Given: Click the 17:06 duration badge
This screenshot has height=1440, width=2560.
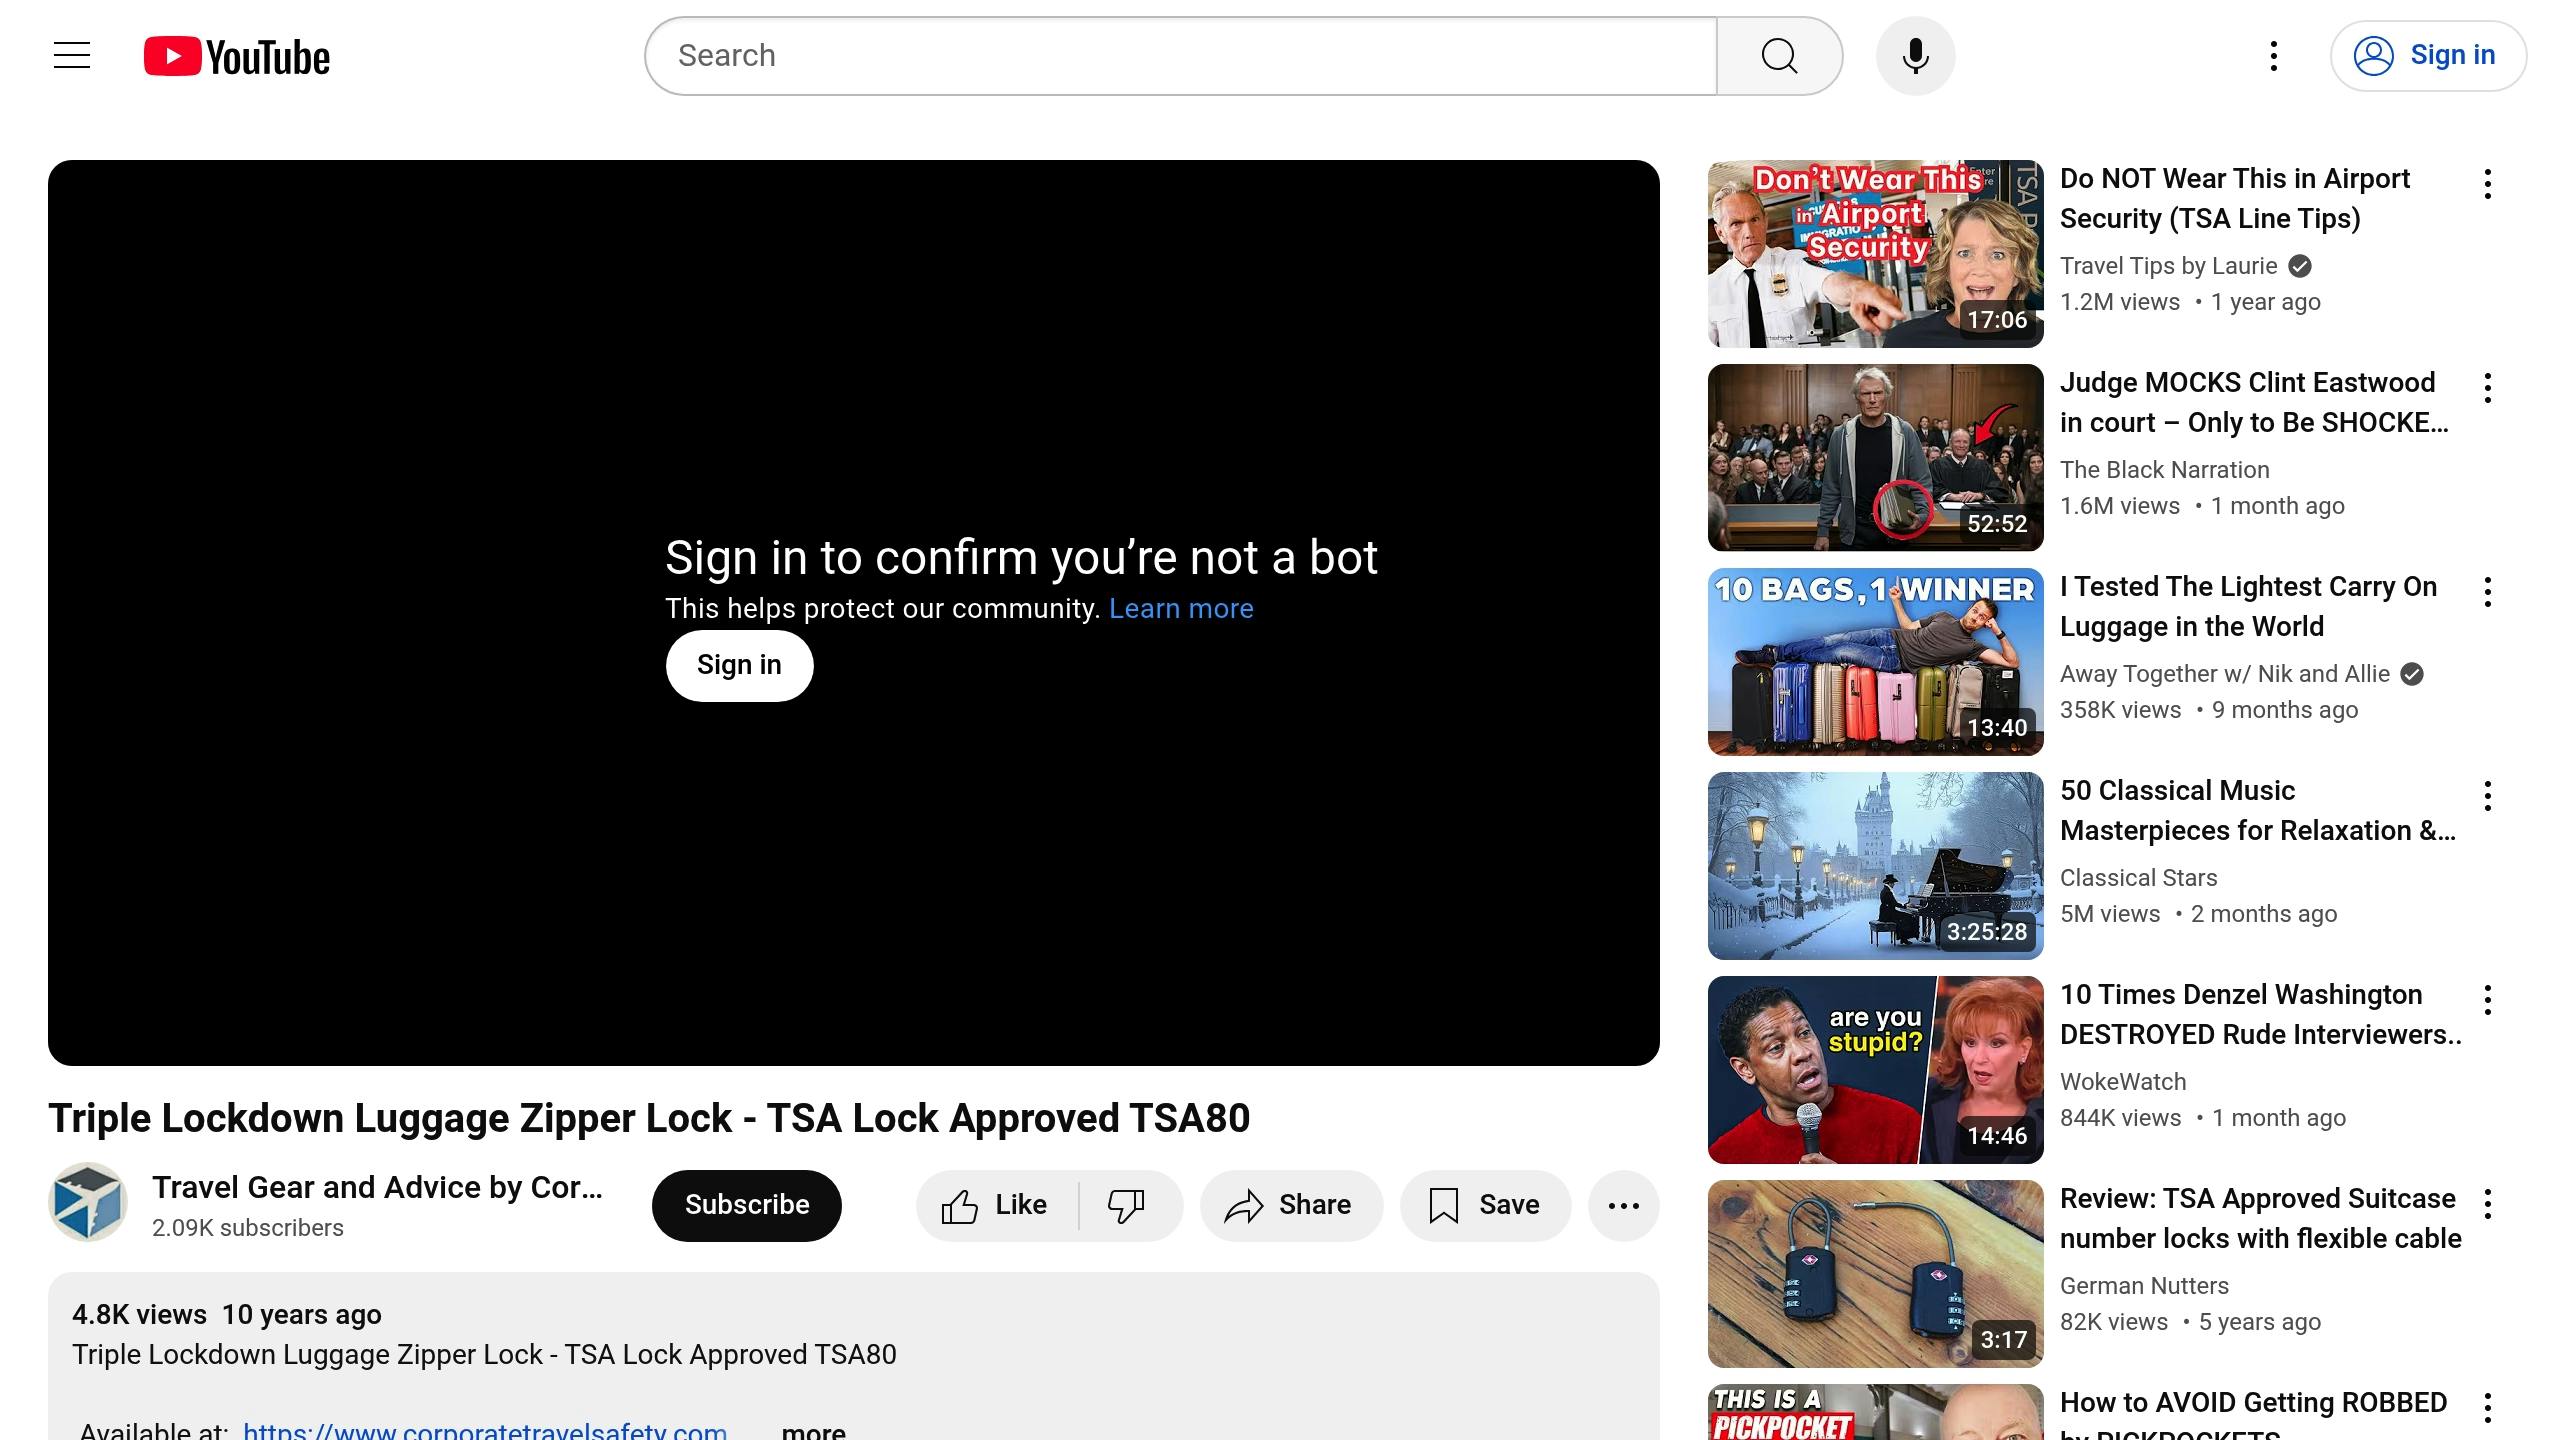Looking at the screenshot, I should click(1997, 320).
